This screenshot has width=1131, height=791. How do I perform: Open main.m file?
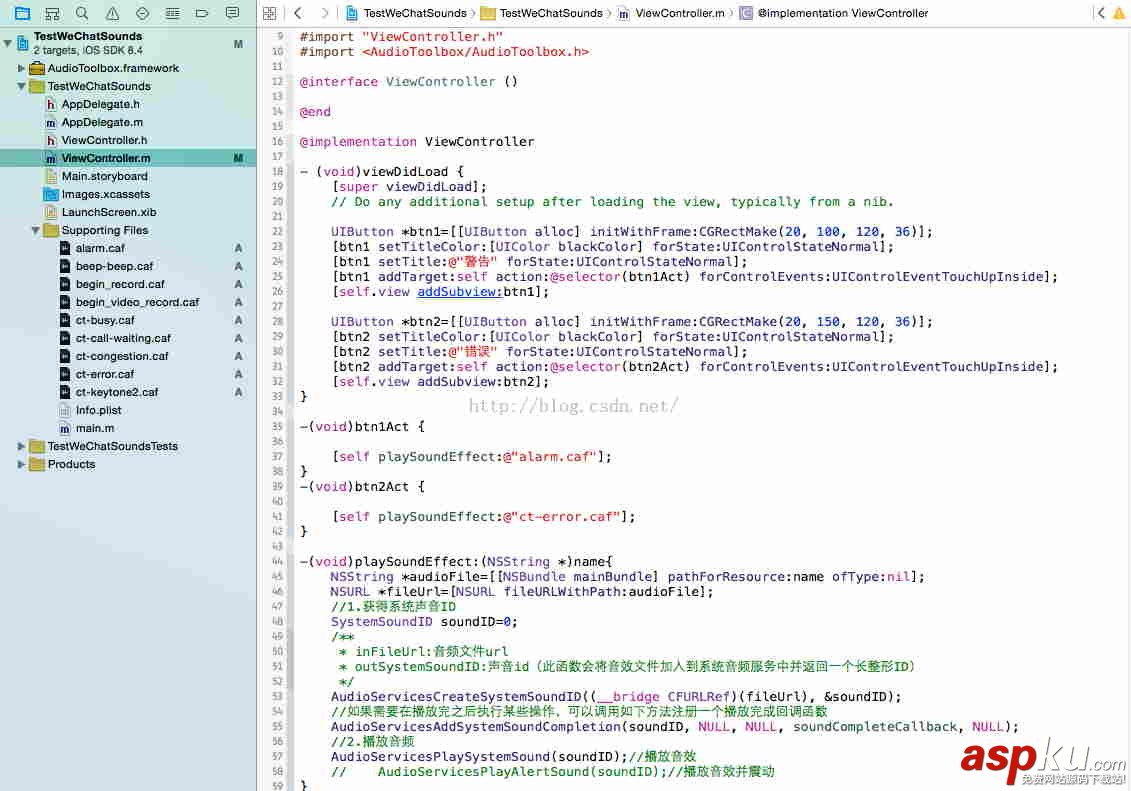tap(94, 429)
